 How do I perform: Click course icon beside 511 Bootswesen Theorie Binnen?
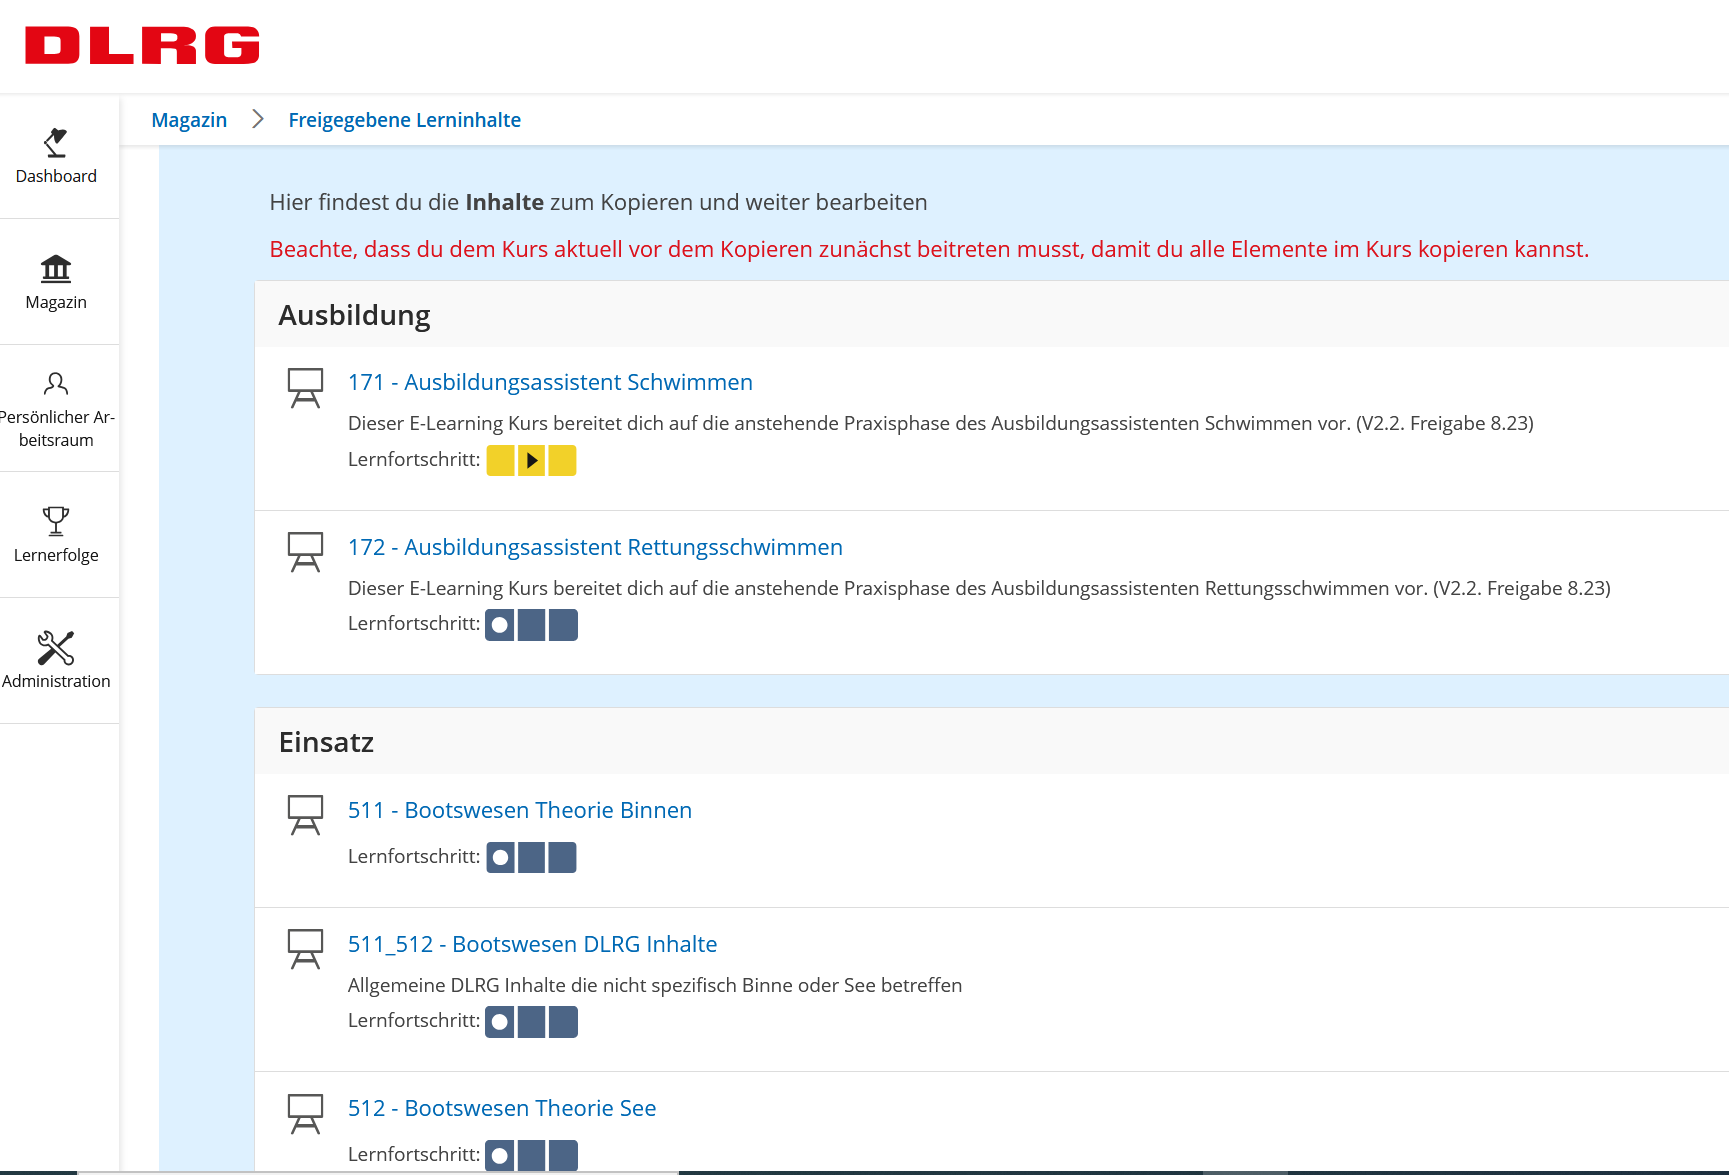[305, 815]
